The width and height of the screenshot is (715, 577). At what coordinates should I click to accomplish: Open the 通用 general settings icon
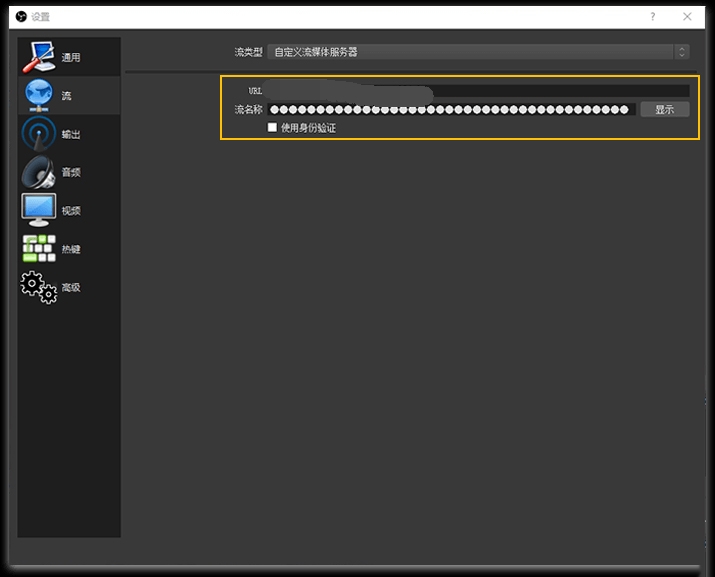(39, 57)
